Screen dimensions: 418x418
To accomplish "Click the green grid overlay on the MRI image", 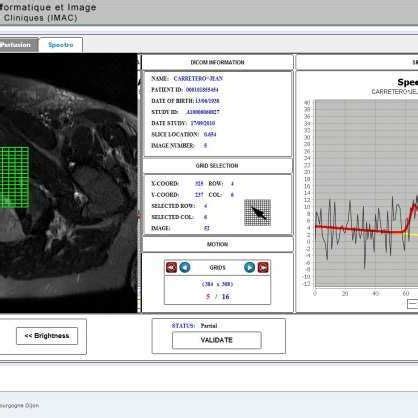I will coord(14,177).
